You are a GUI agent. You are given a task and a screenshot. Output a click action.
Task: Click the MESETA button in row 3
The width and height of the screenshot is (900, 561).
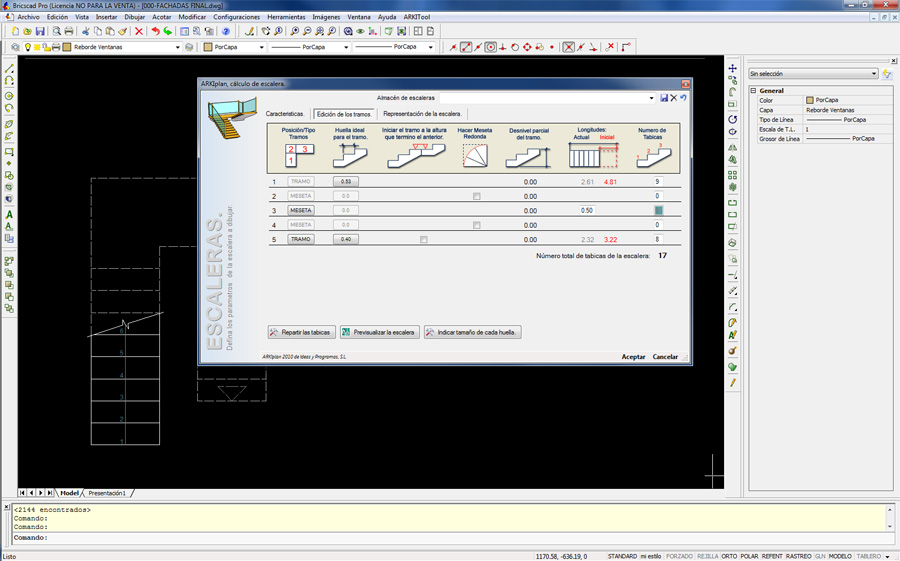[301, 210]
